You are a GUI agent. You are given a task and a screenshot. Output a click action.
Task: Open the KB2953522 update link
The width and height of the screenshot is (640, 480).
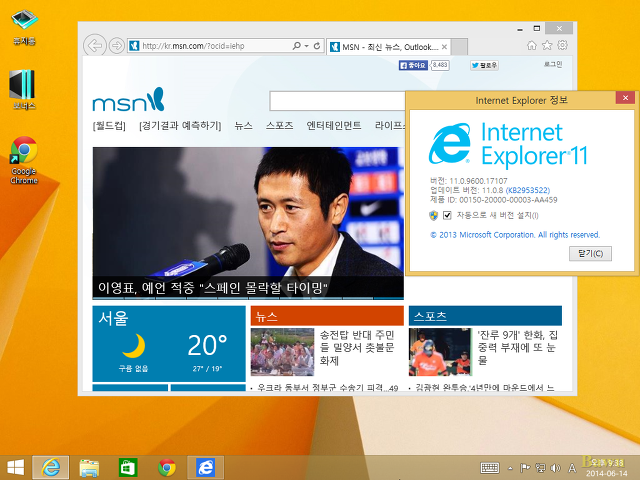528,190
